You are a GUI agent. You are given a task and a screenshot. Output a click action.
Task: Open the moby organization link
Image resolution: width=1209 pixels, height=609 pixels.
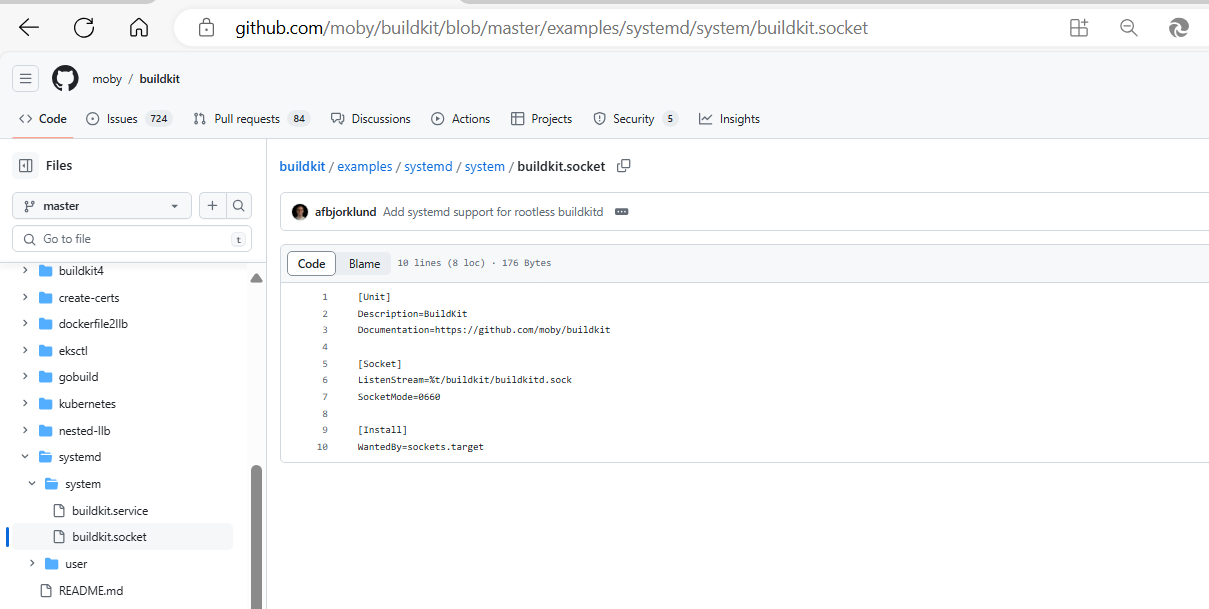pos(107,79)
